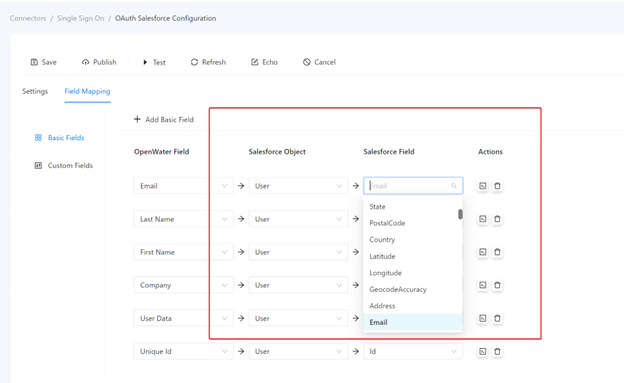The height and width of the screenshot is (383, 624).
Task: Delete the Email field mapping row
Action: click(497, 186)
